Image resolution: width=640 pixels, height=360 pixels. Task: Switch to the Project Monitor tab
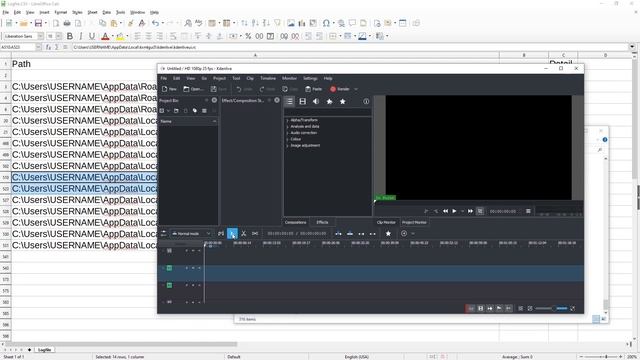pos(414,222)
